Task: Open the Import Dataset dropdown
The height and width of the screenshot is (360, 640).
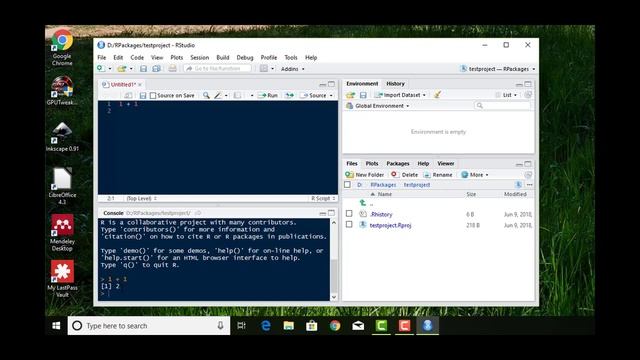Action: [x=400, y=95]
